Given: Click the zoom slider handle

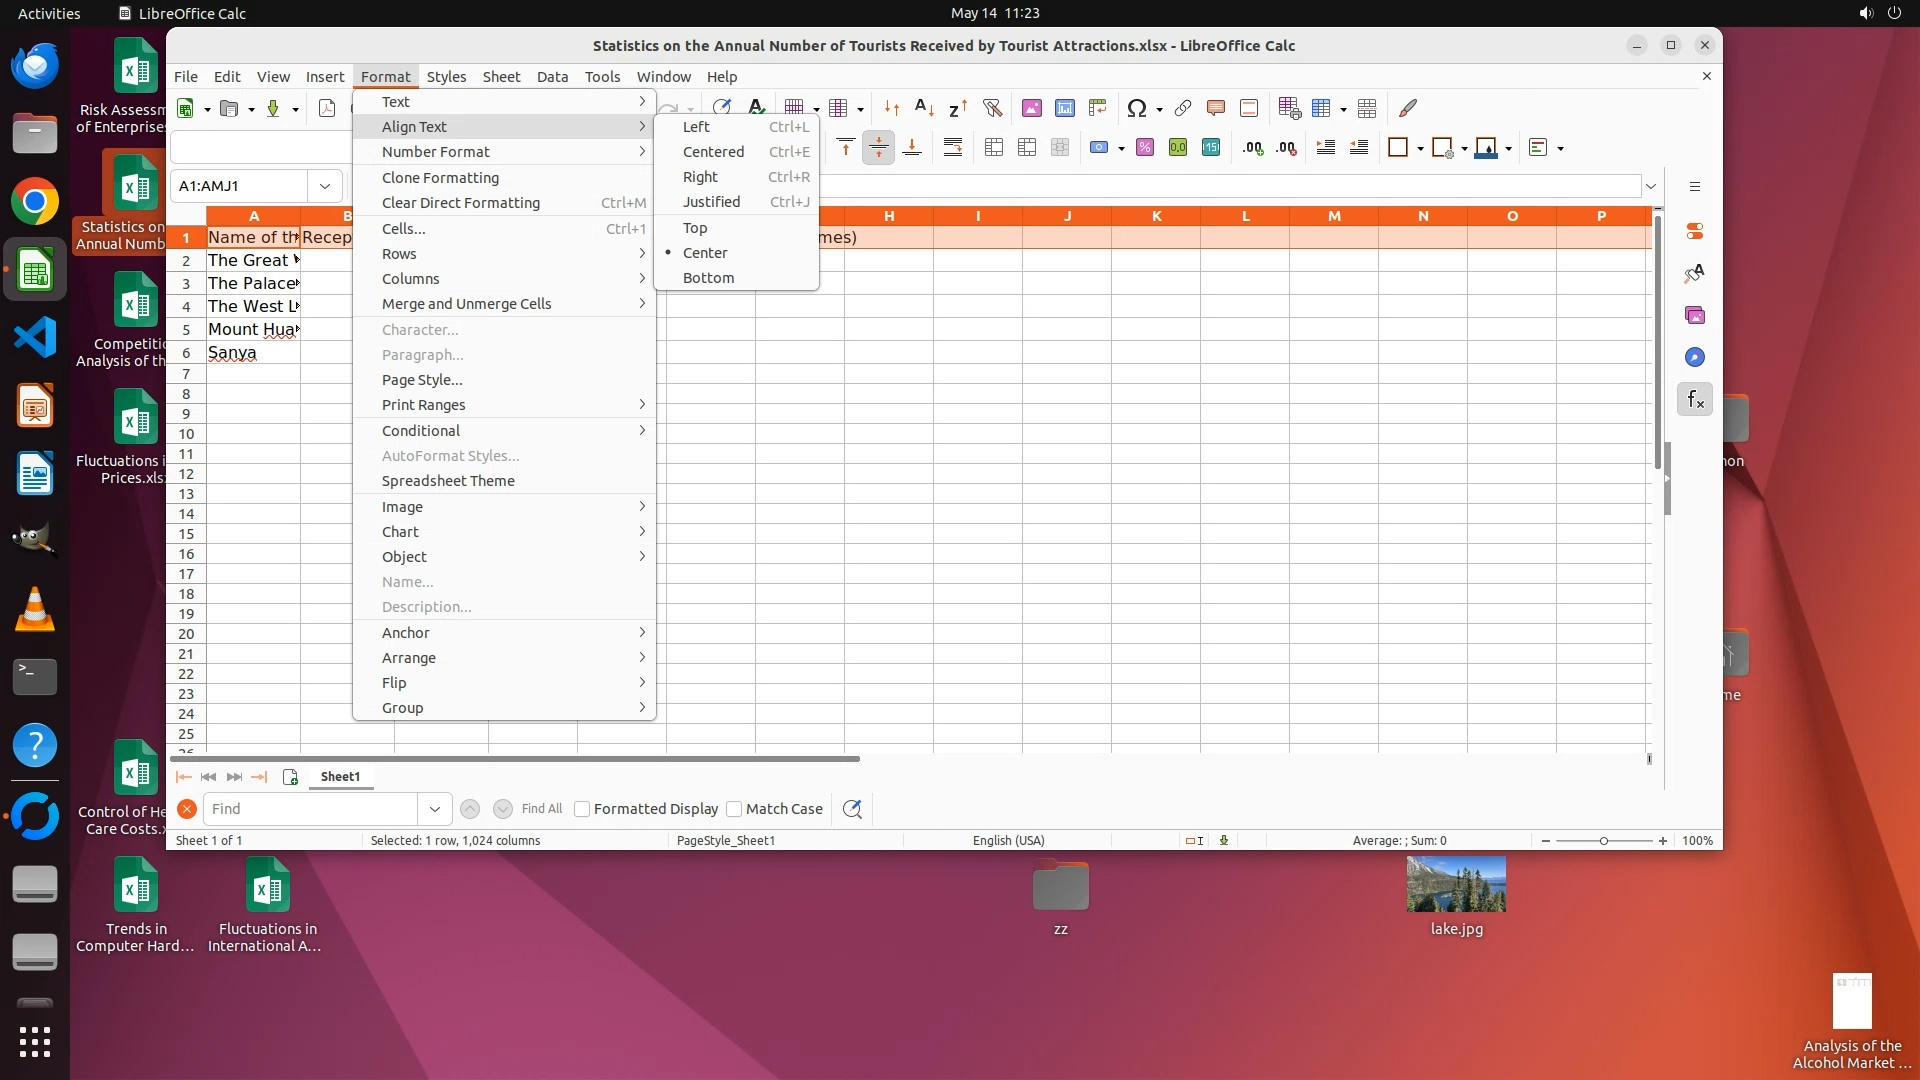Looking at the screenshot, I should (1604, 841).
